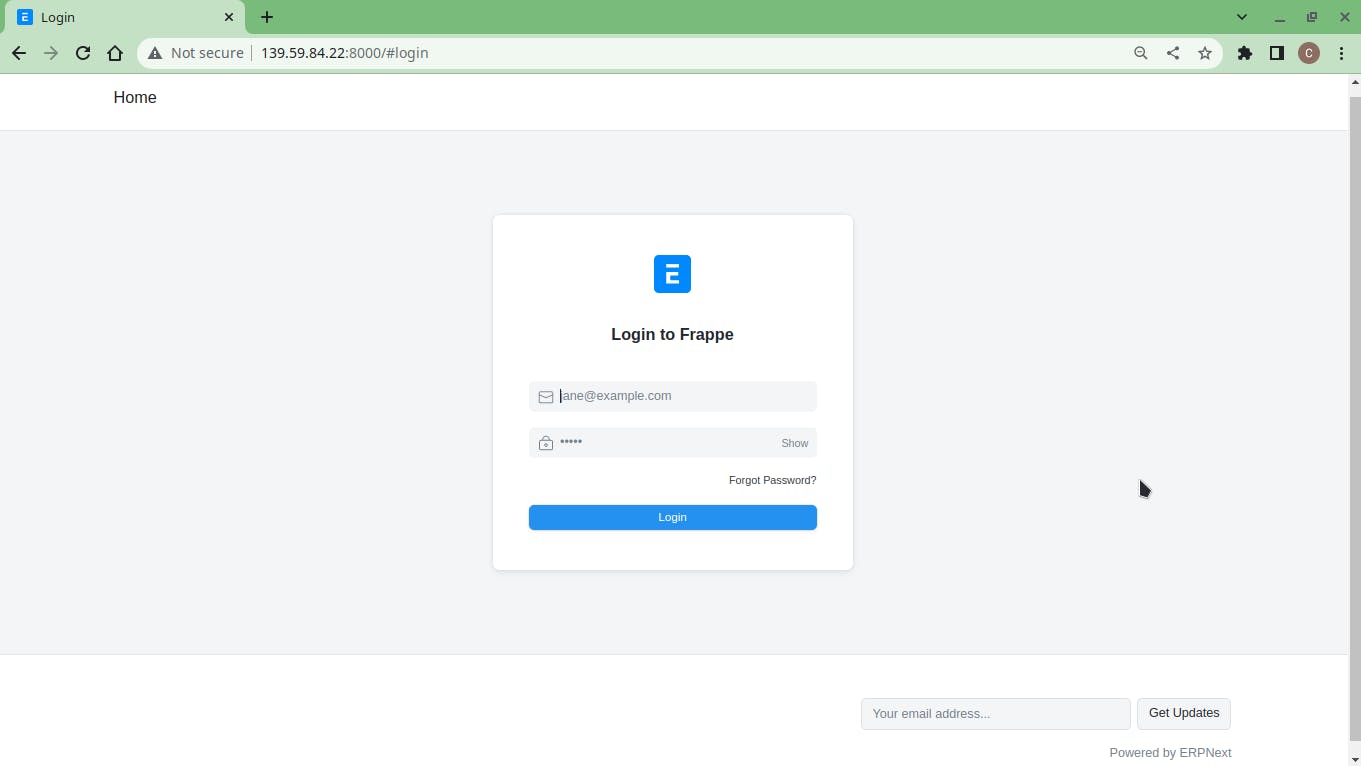Click the address bar URL
The width and height of the screenshot is (1361, 766).
tap(345, 53)
